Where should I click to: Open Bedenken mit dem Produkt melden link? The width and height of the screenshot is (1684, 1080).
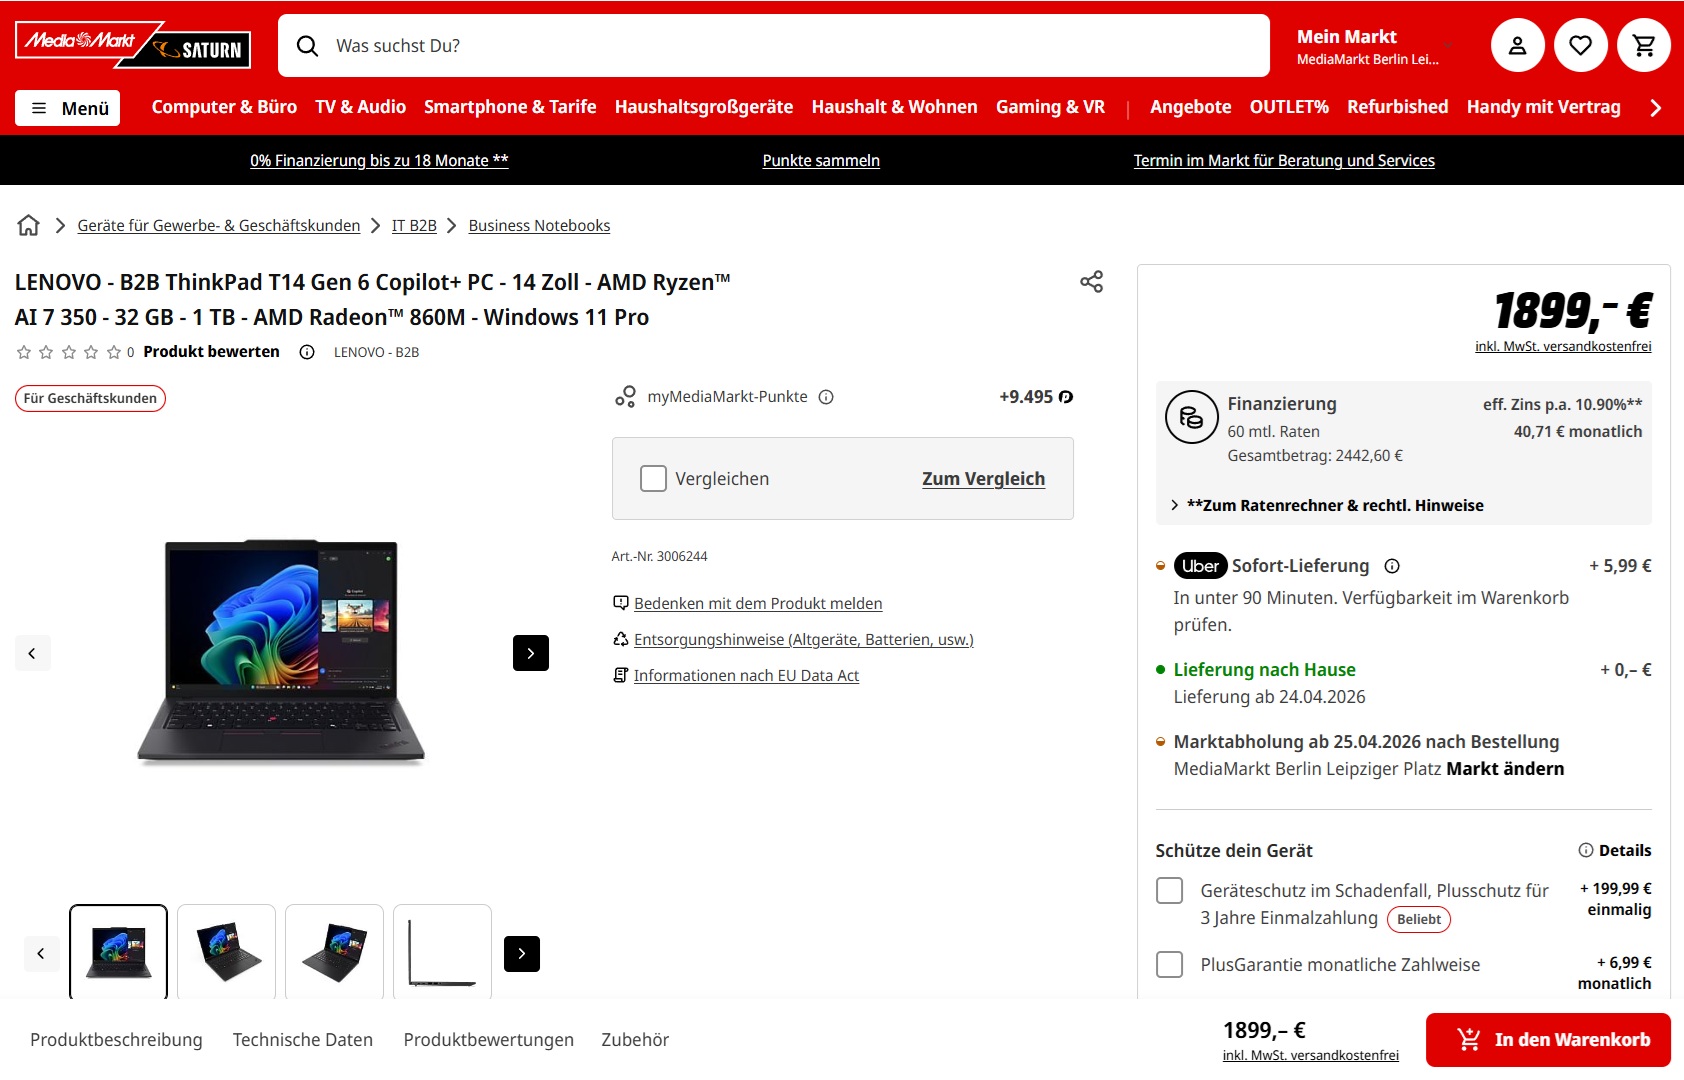pyautogui.click(x=758, y=604)
